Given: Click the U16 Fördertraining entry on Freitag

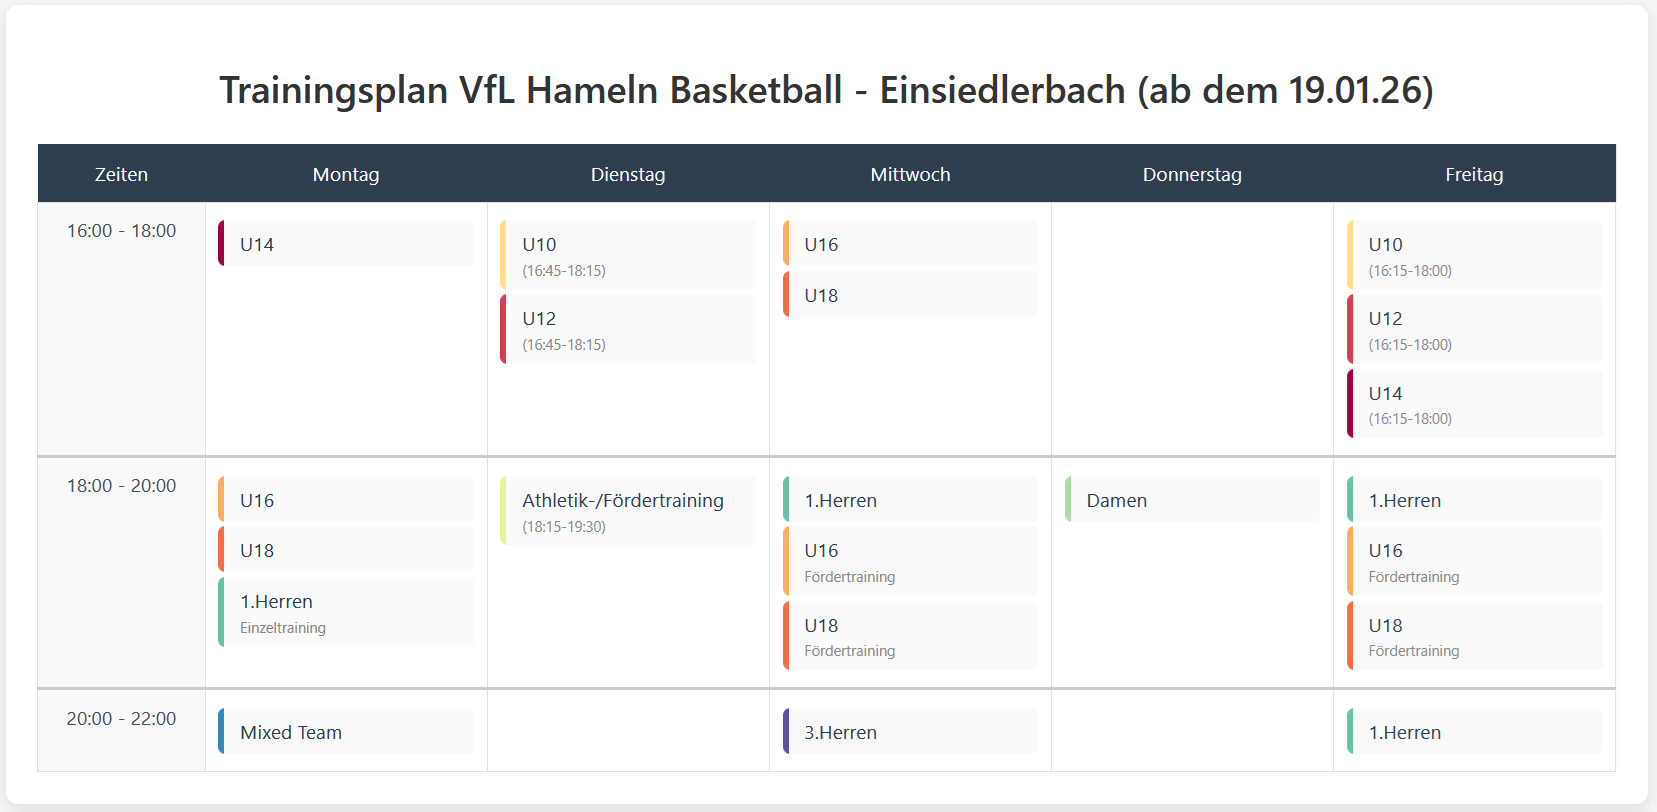Looking at the screenshot, I should (x=1474, y=561).
